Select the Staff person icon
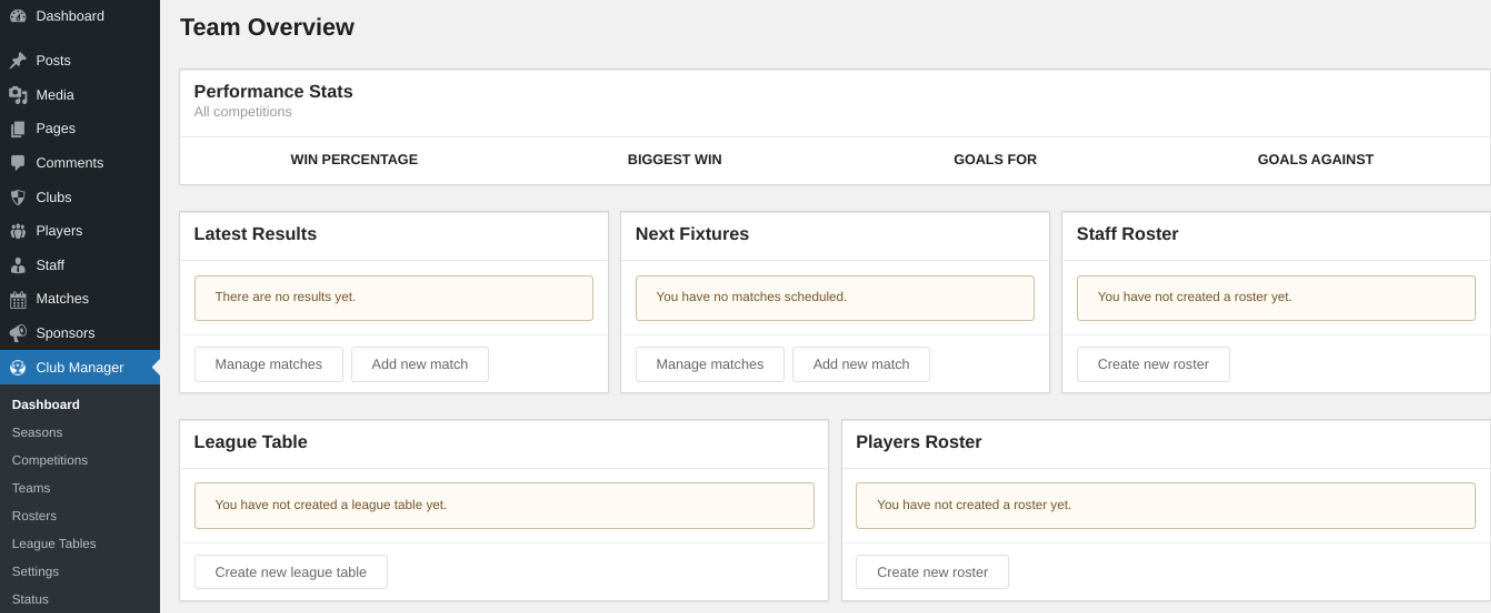 19,265
